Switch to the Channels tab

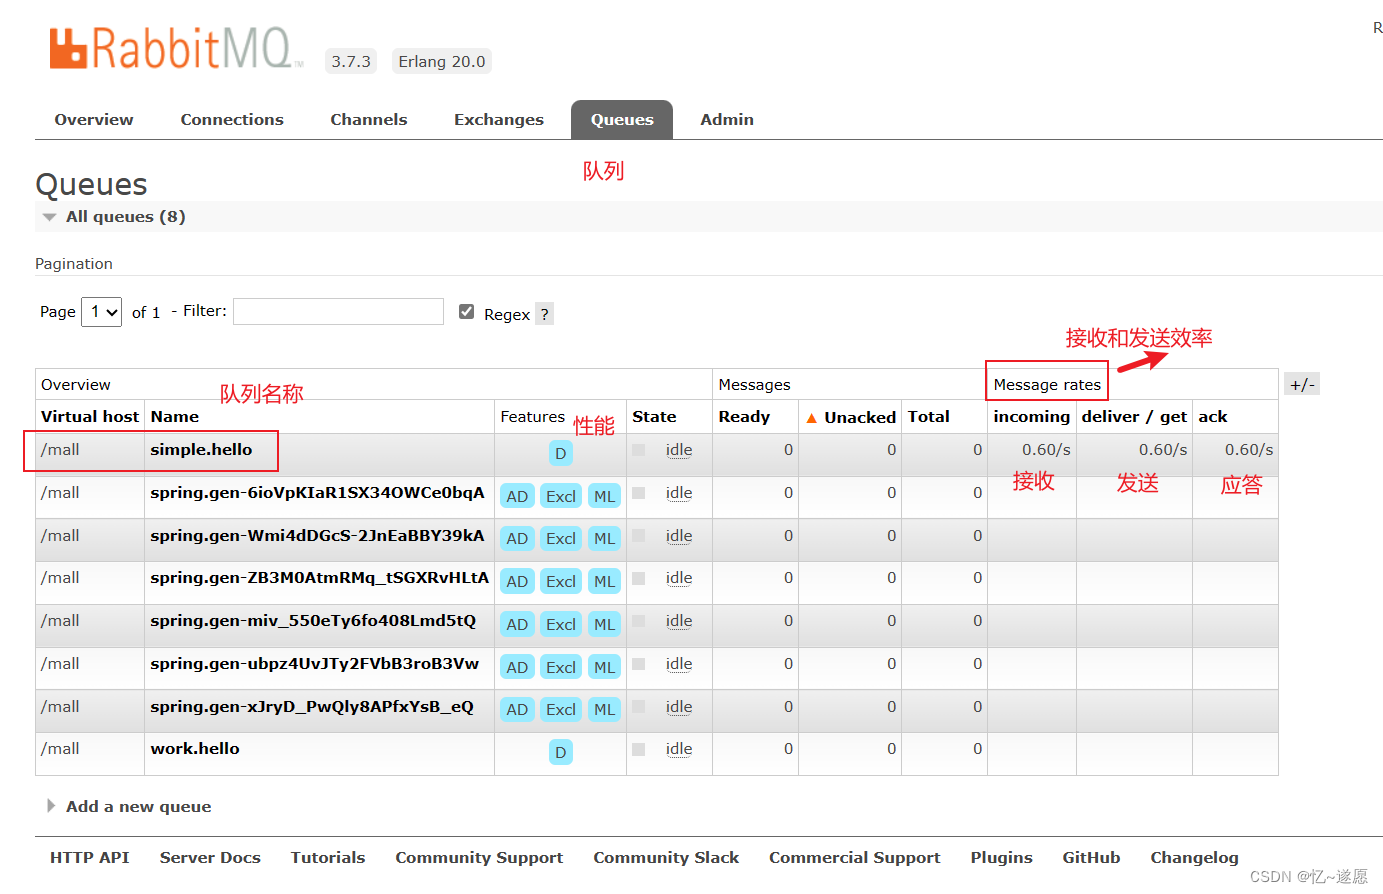pos(369,120)
